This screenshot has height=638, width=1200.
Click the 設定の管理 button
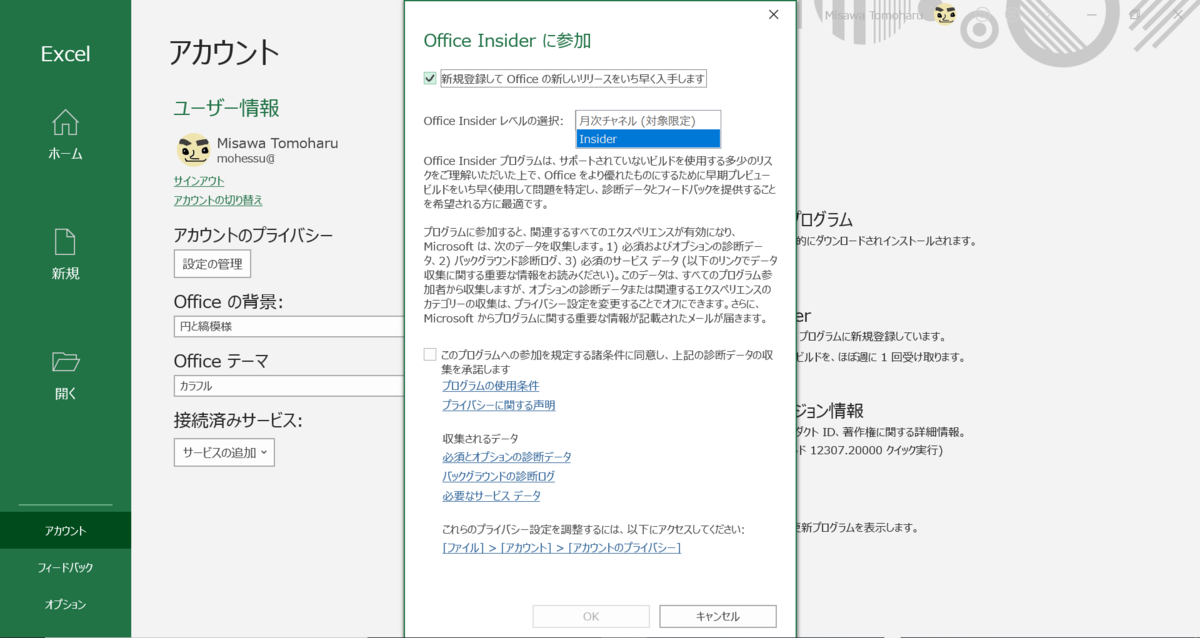coord(212,264)
